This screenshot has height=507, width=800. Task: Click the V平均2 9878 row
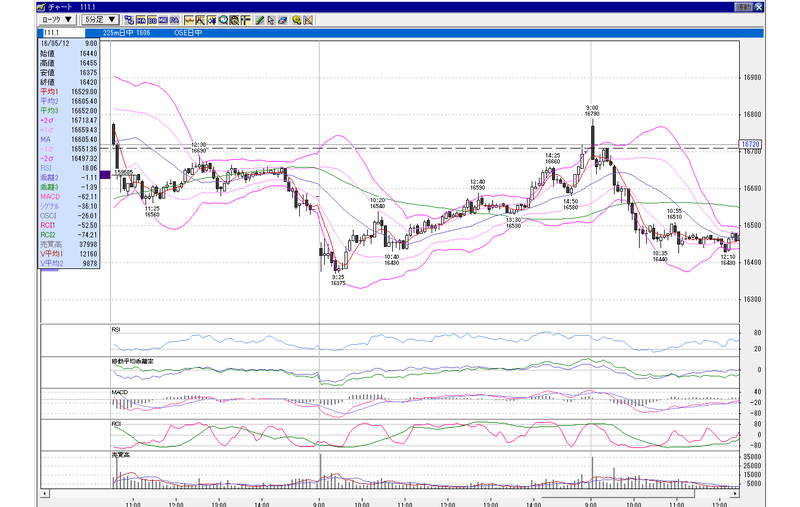click(x=69, y=263)
